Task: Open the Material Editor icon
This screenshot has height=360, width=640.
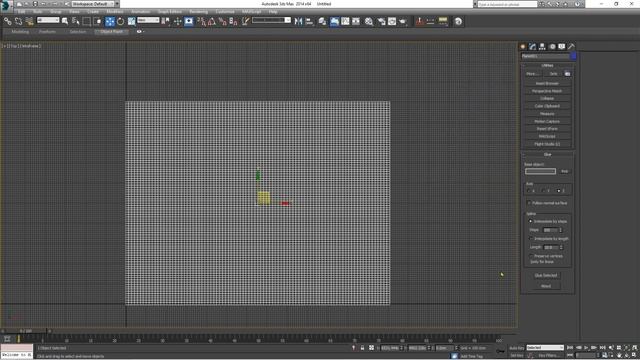Action: click(369, 21)
